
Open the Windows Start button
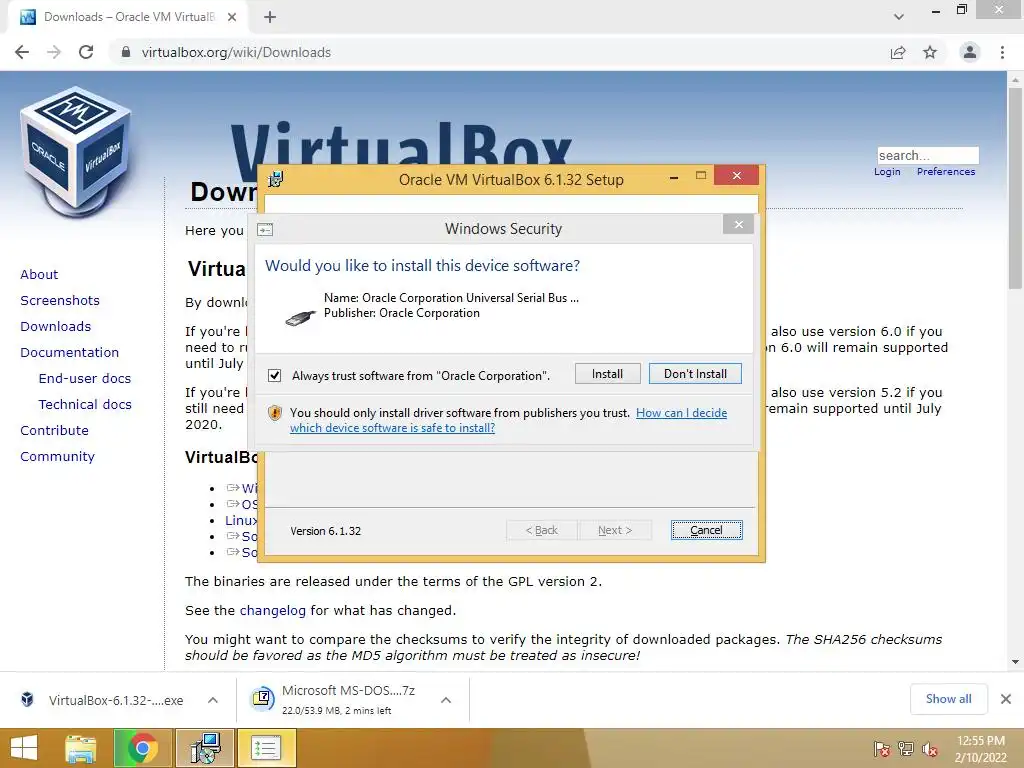click(x=24, y=748)
